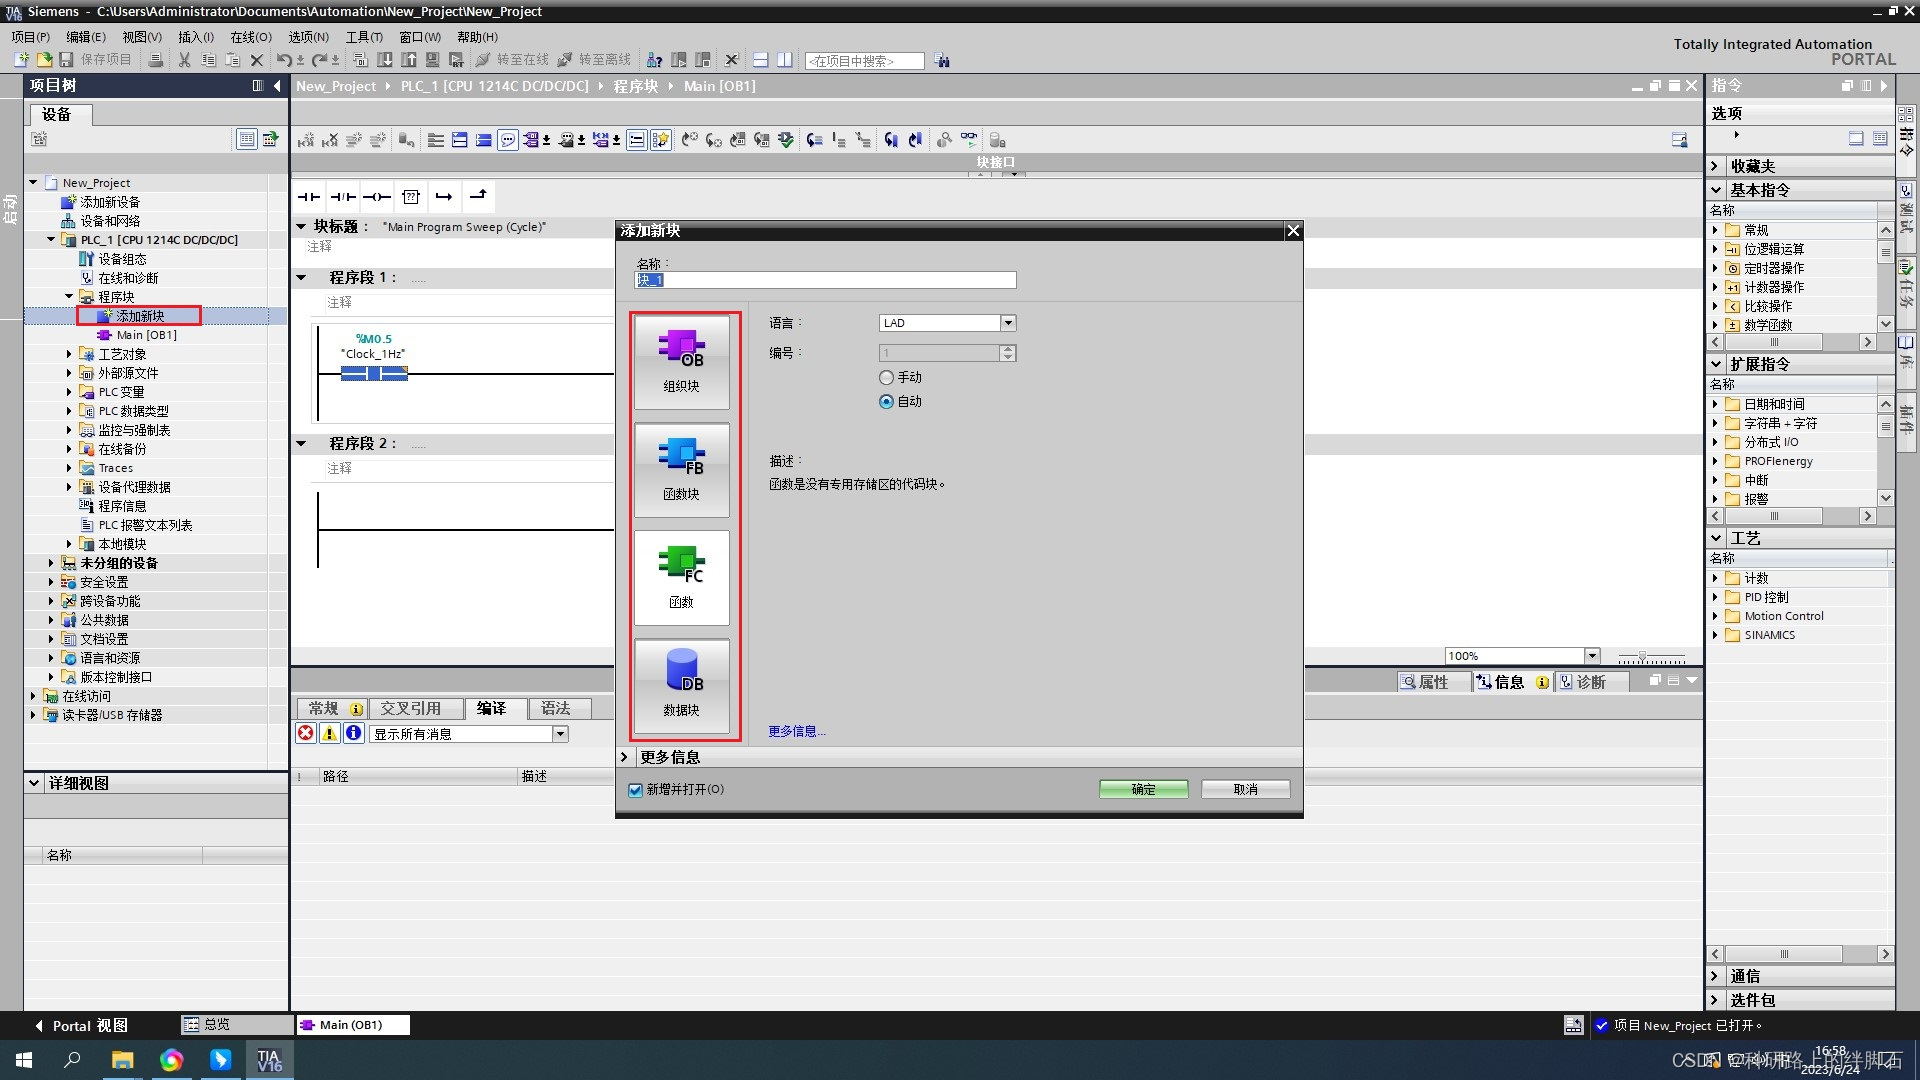Viewport: 1920px width, 1080px height.
Task: Click the error filter icon in compile tab
Action: coord(306,733)
